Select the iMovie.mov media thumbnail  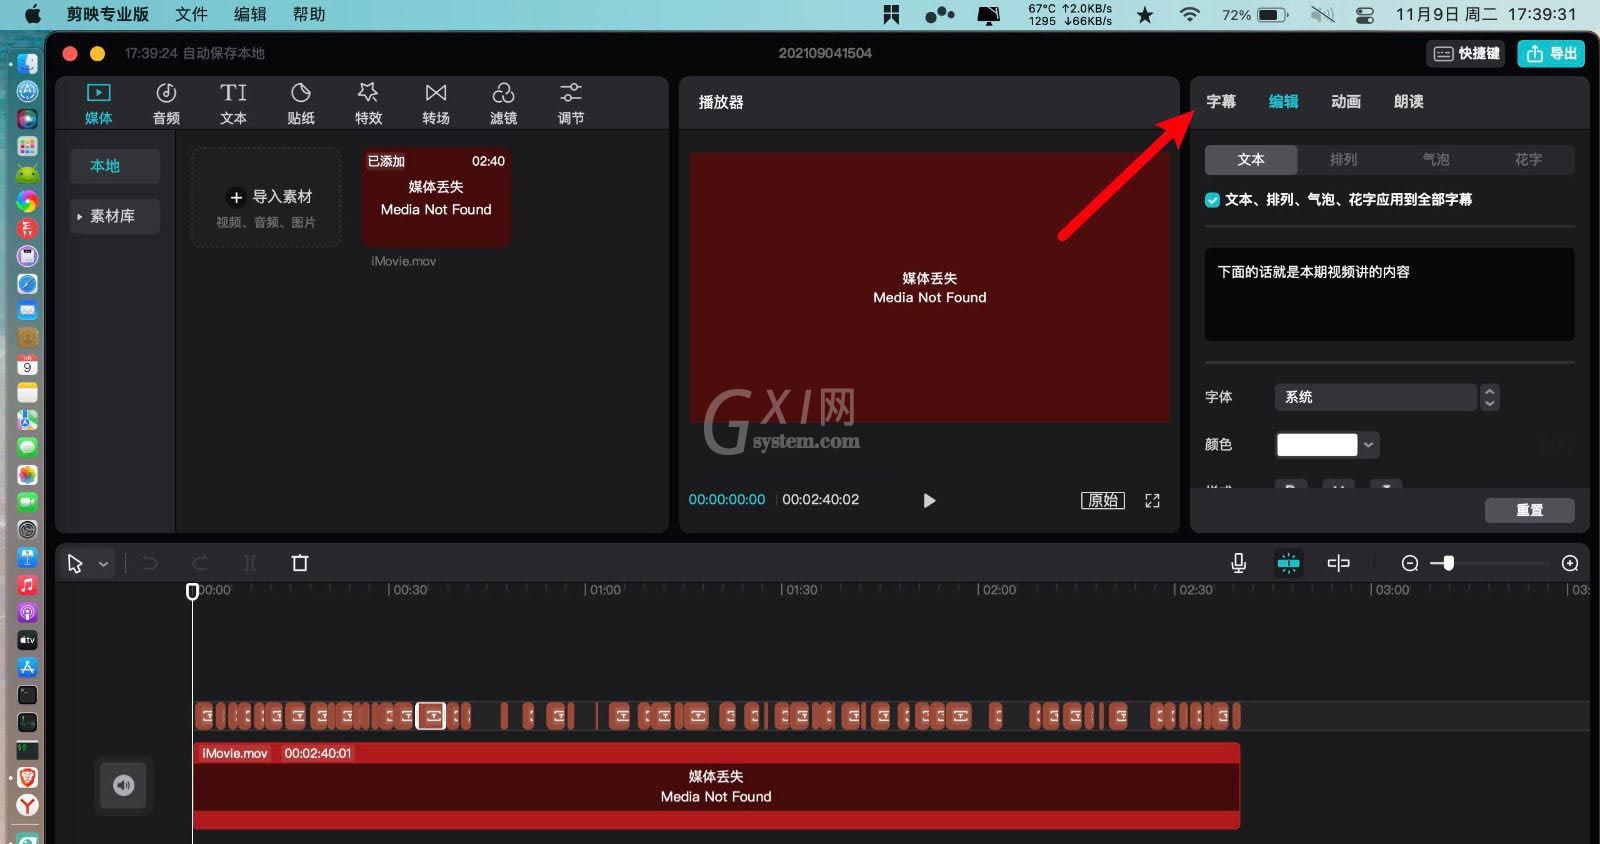pyautogui.click(x=436, y=197)
